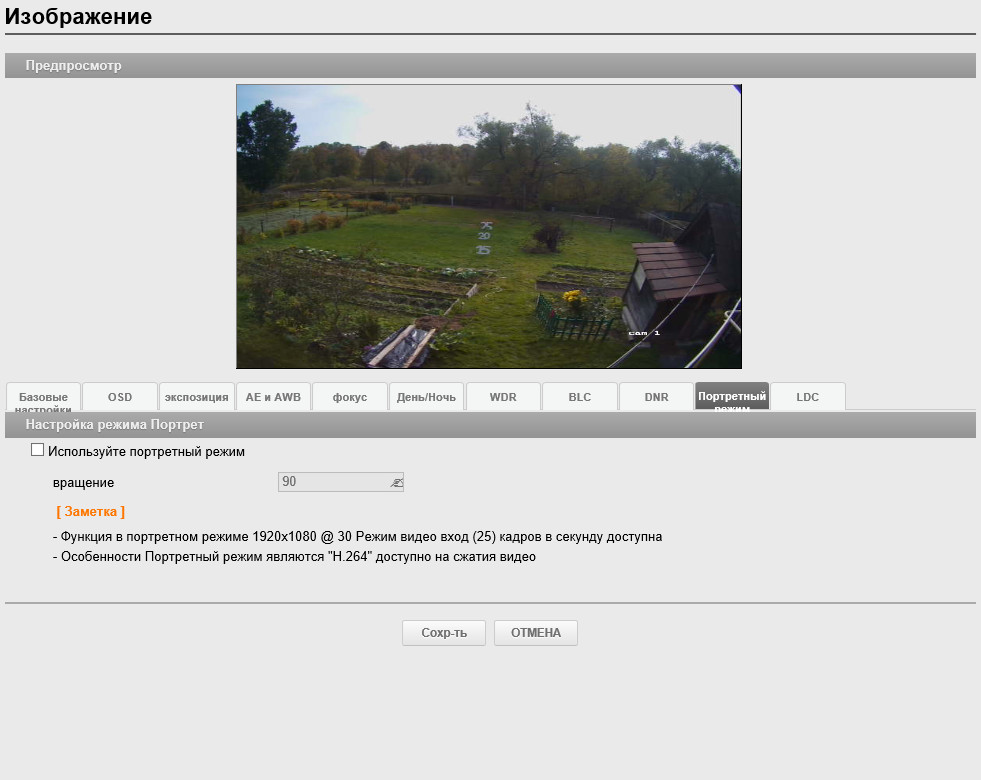
Task: Open the День/Ночь tab
Action: tap(426, 397)
